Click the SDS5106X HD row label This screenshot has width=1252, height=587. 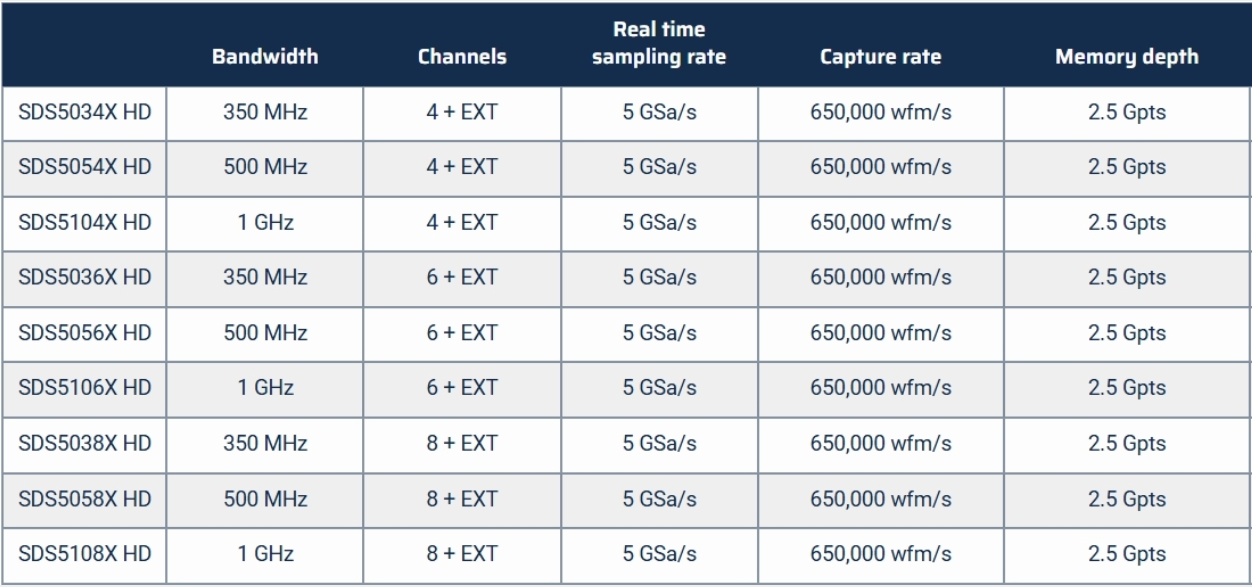[85, 387]
